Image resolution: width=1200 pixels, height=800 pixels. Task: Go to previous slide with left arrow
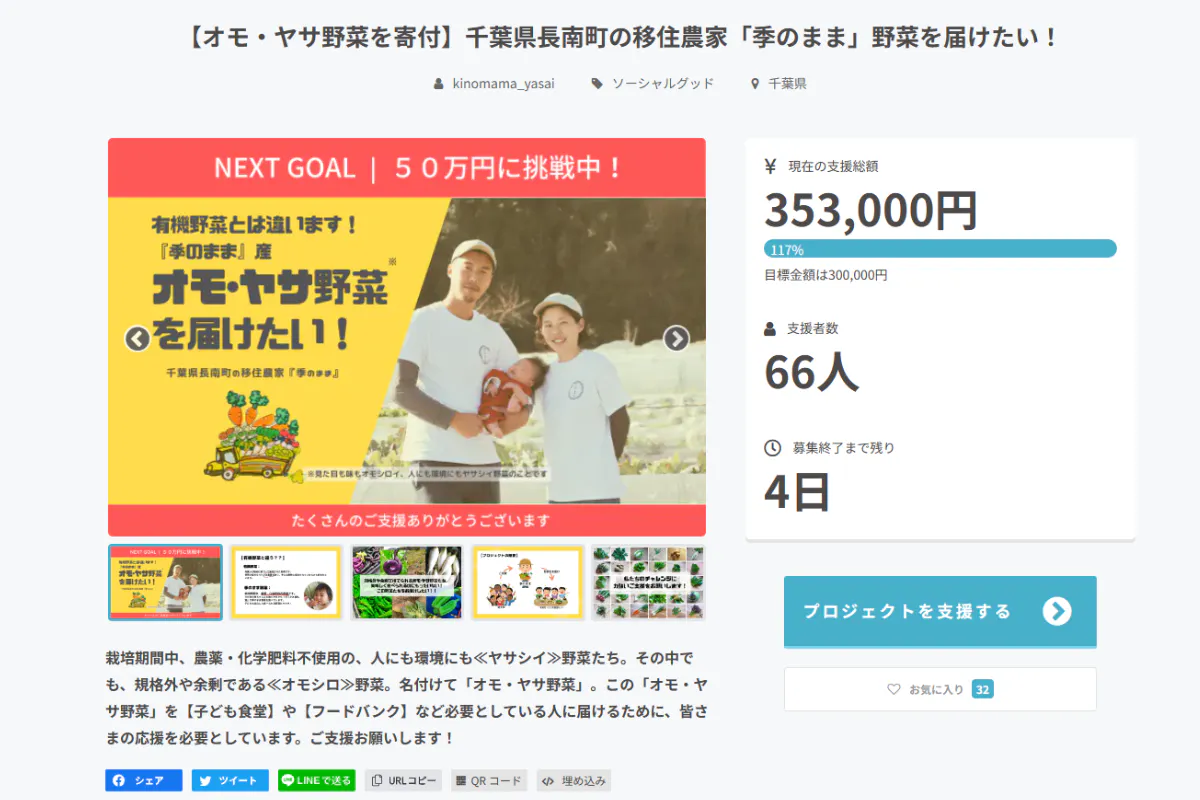click(137, 339)
